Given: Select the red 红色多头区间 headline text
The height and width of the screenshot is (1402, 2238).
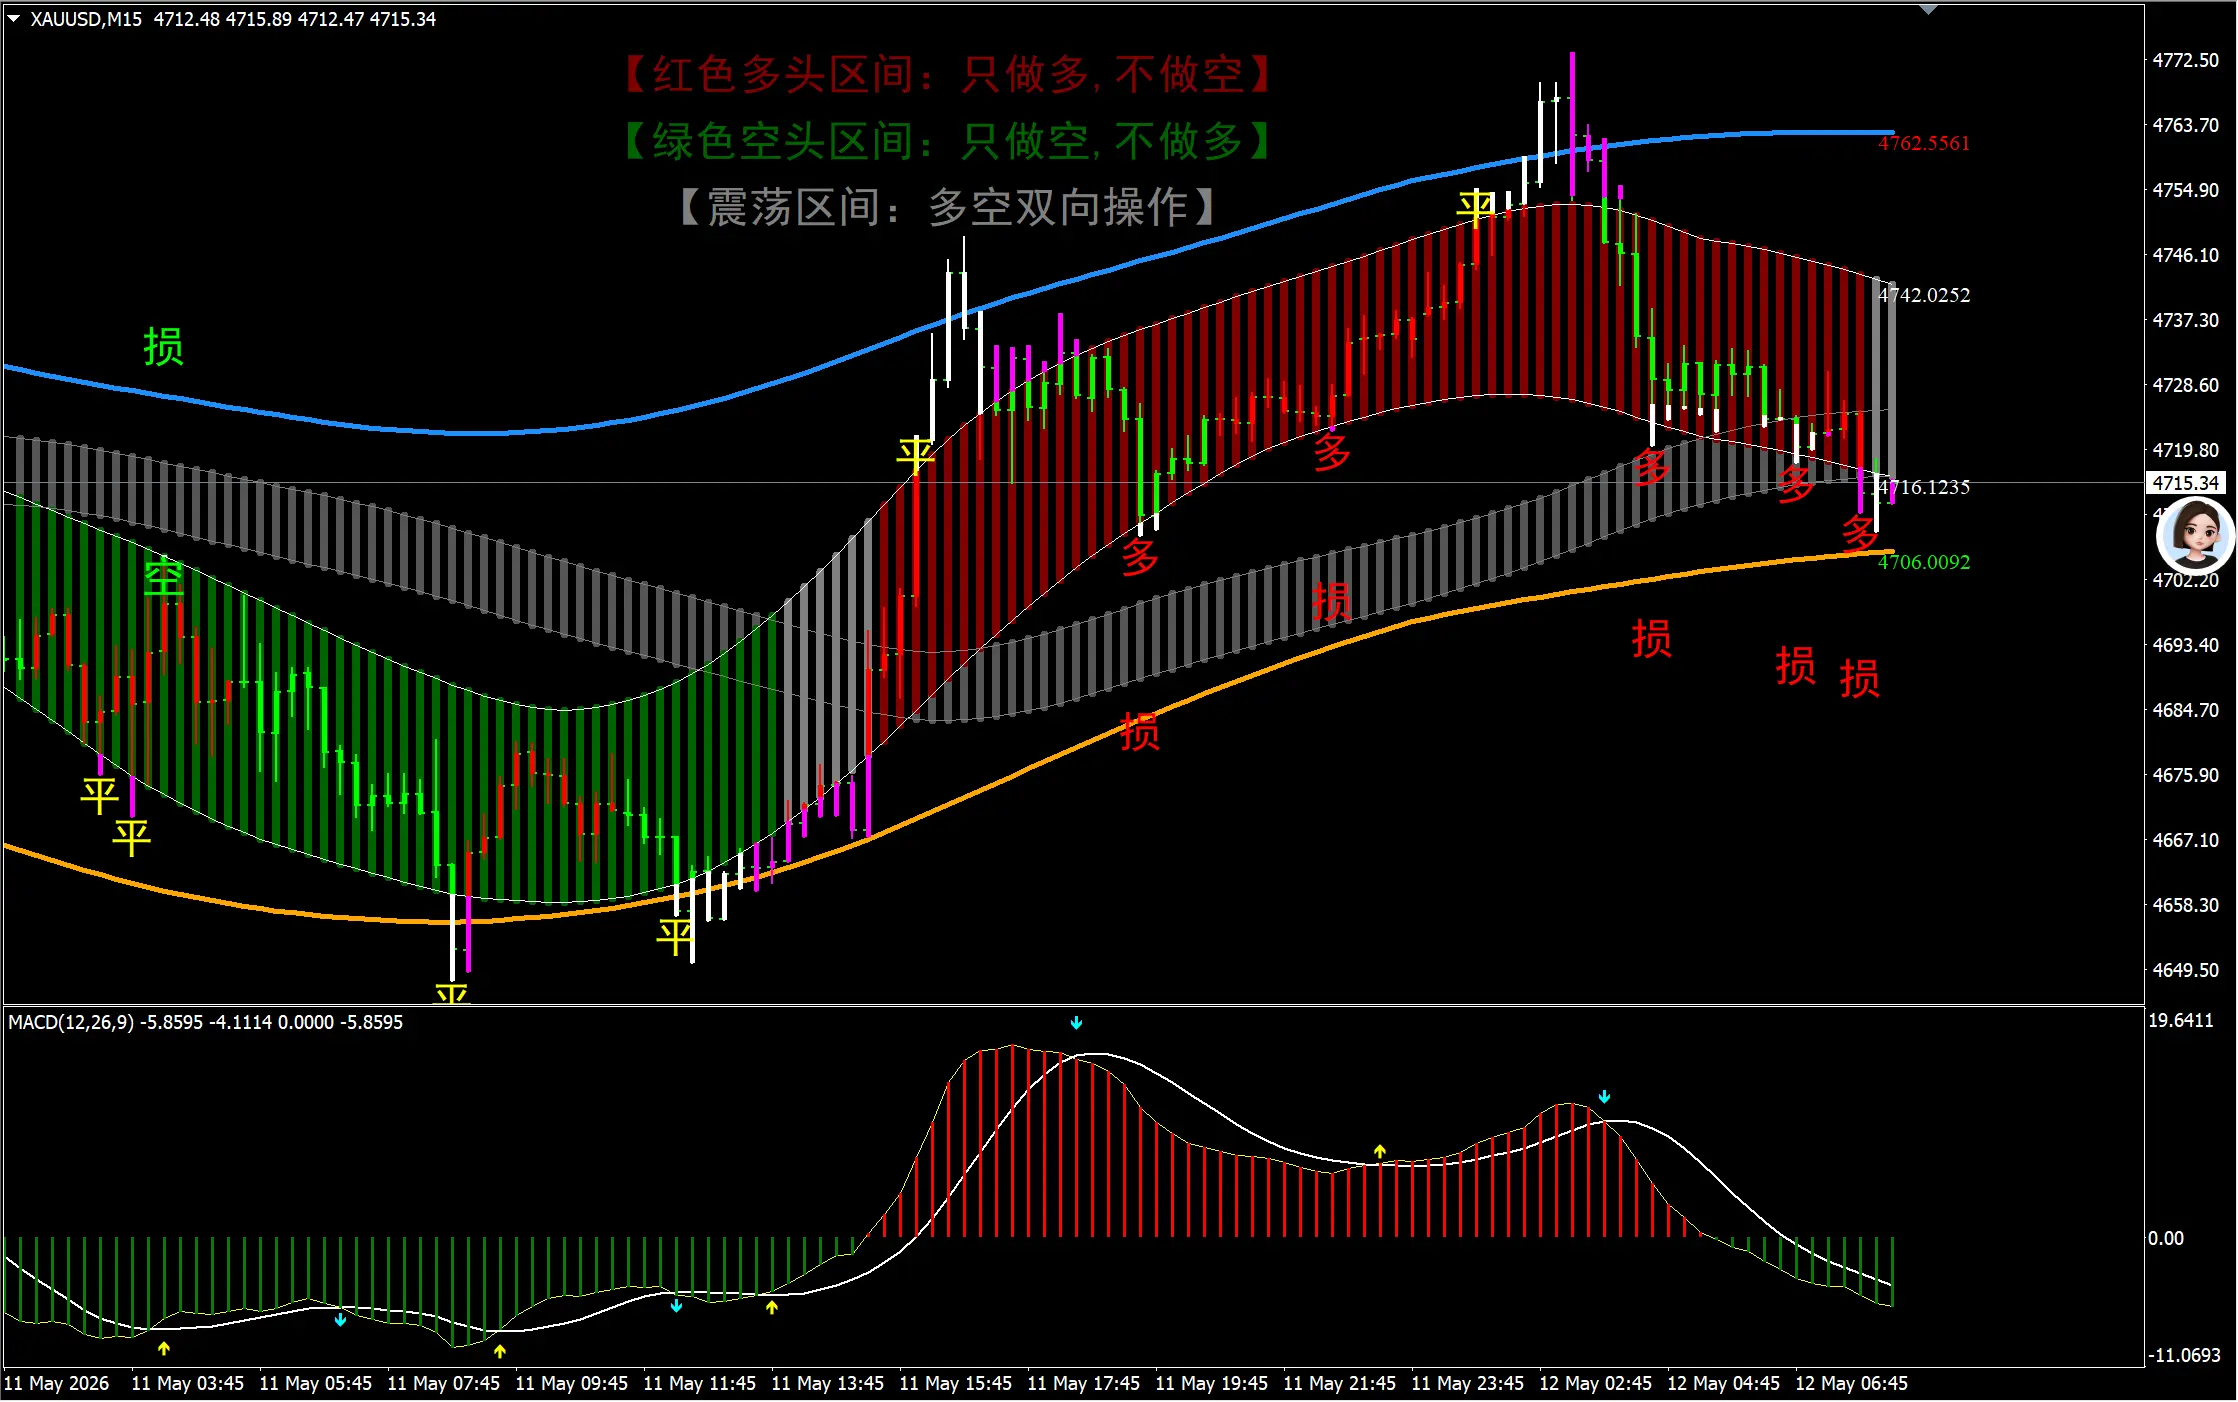Looking at the screenshot, I should point(946,74).
